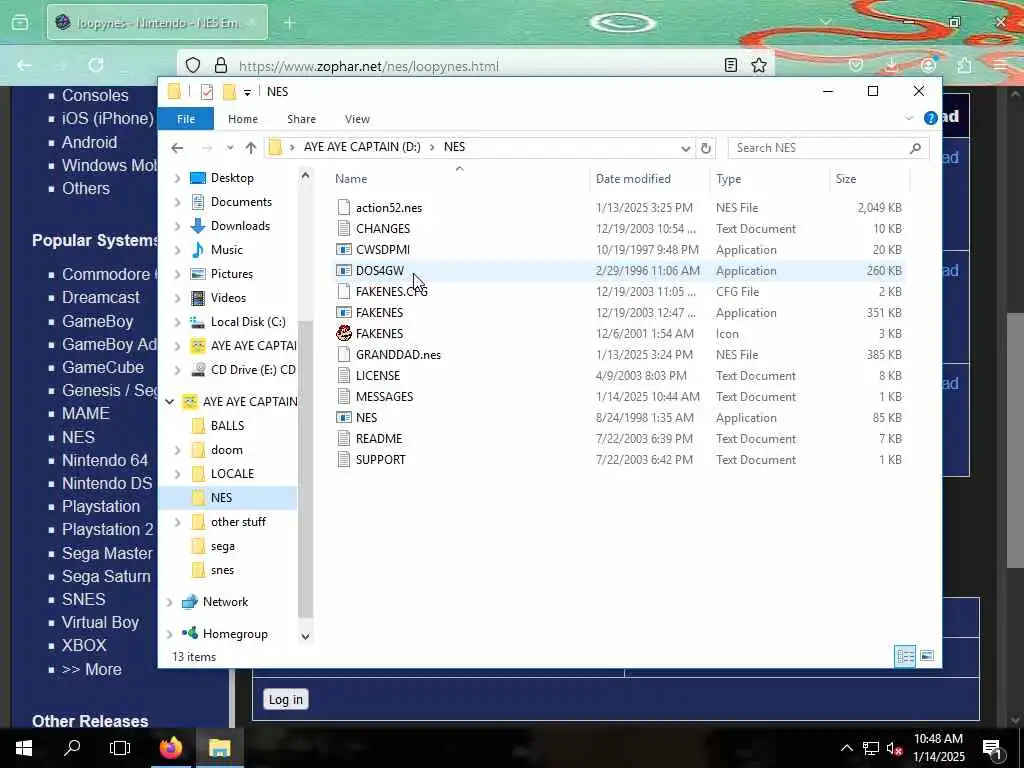
Task: Select the README text document
Action: [x=379, y=439]
